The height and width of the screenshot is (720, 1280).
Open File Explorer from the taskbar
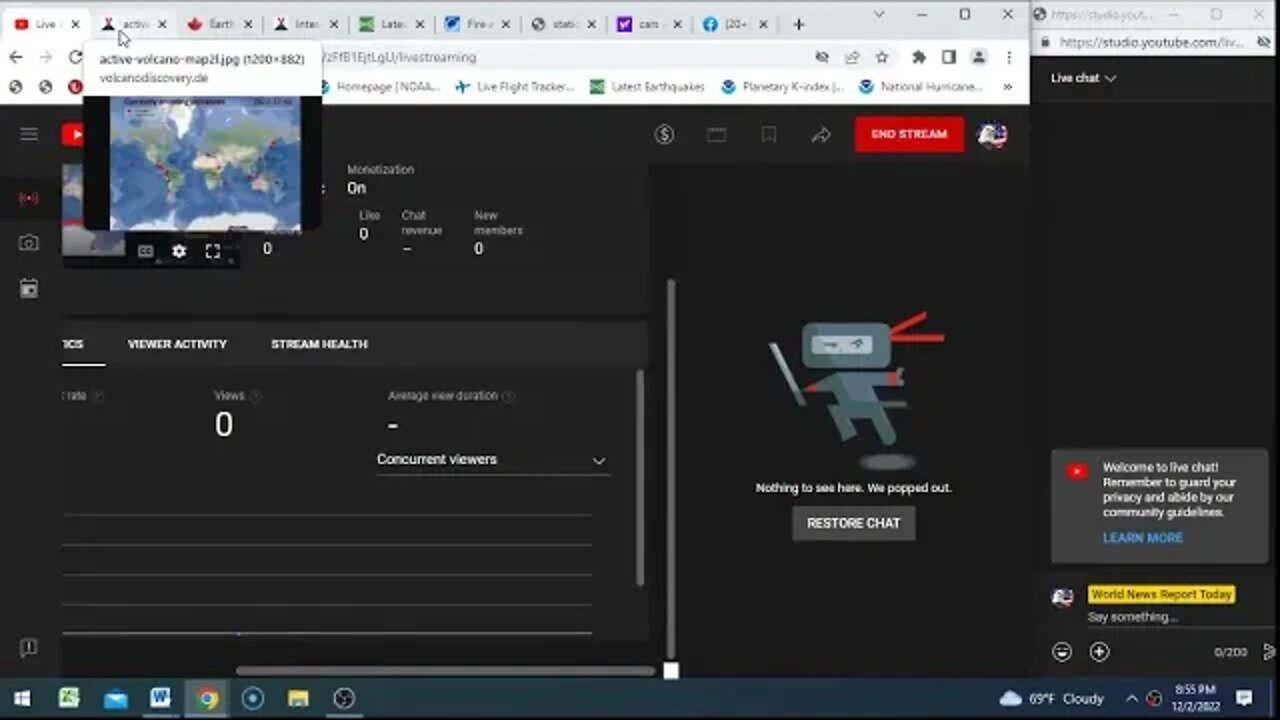click(298, 698)
